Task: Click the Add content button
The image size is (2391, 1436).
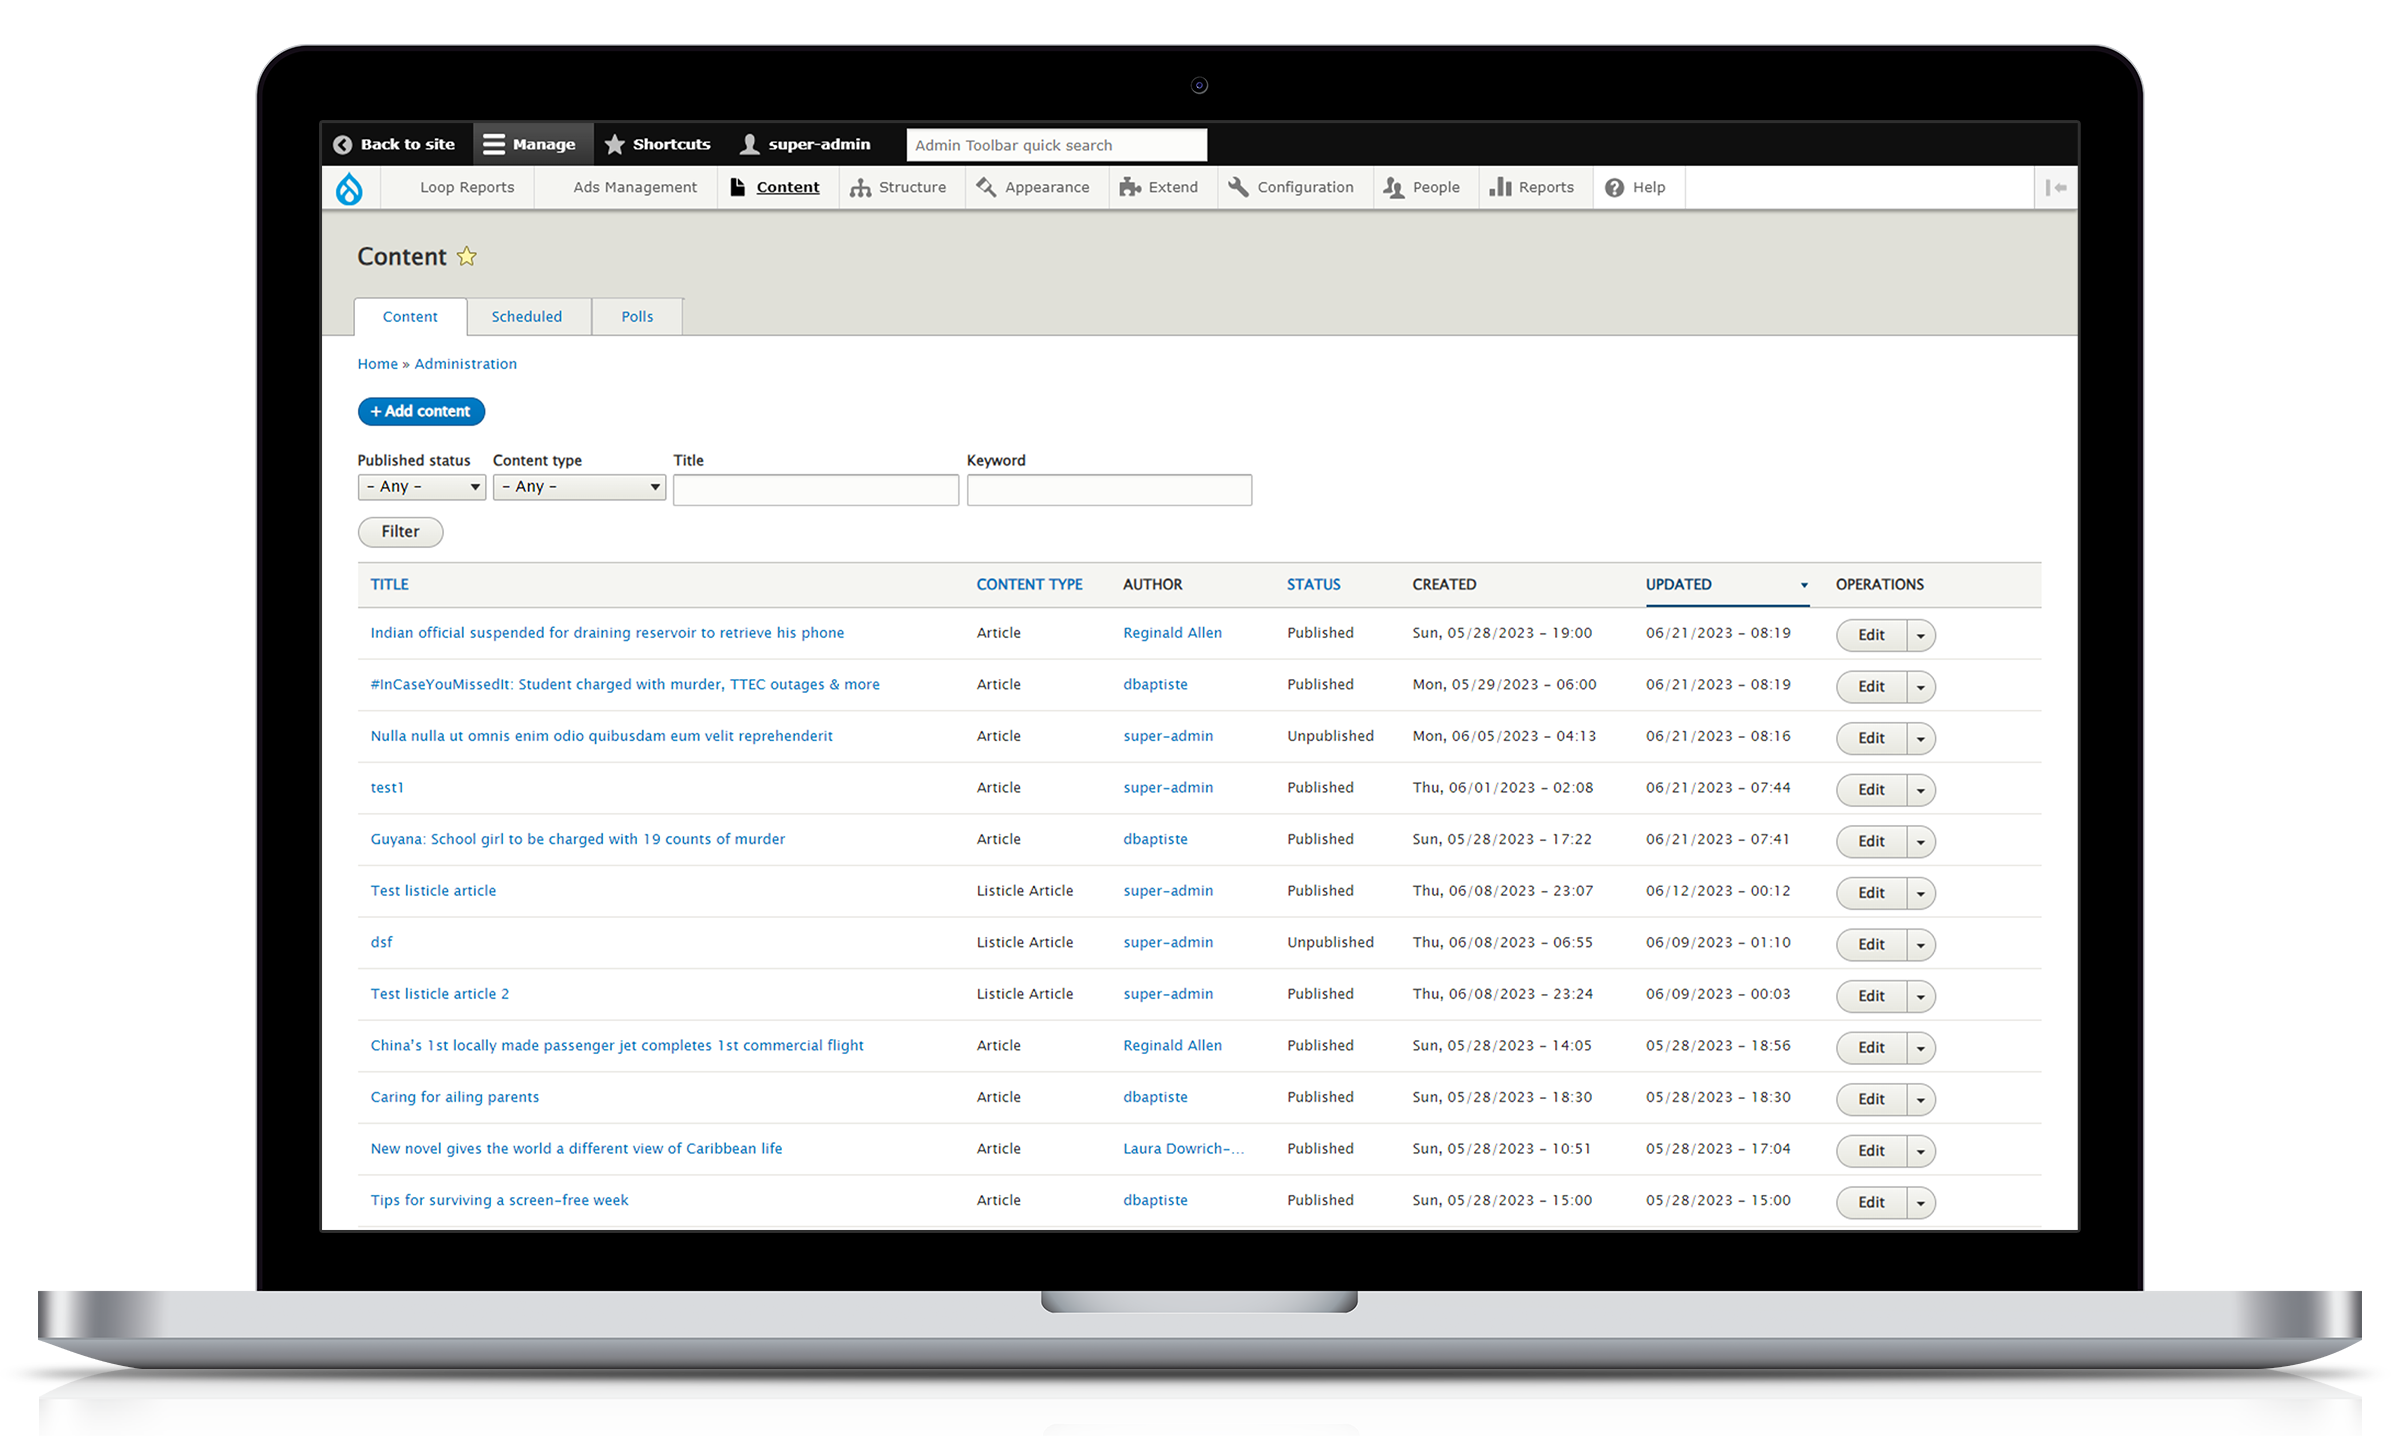Action: coord(421,411)
